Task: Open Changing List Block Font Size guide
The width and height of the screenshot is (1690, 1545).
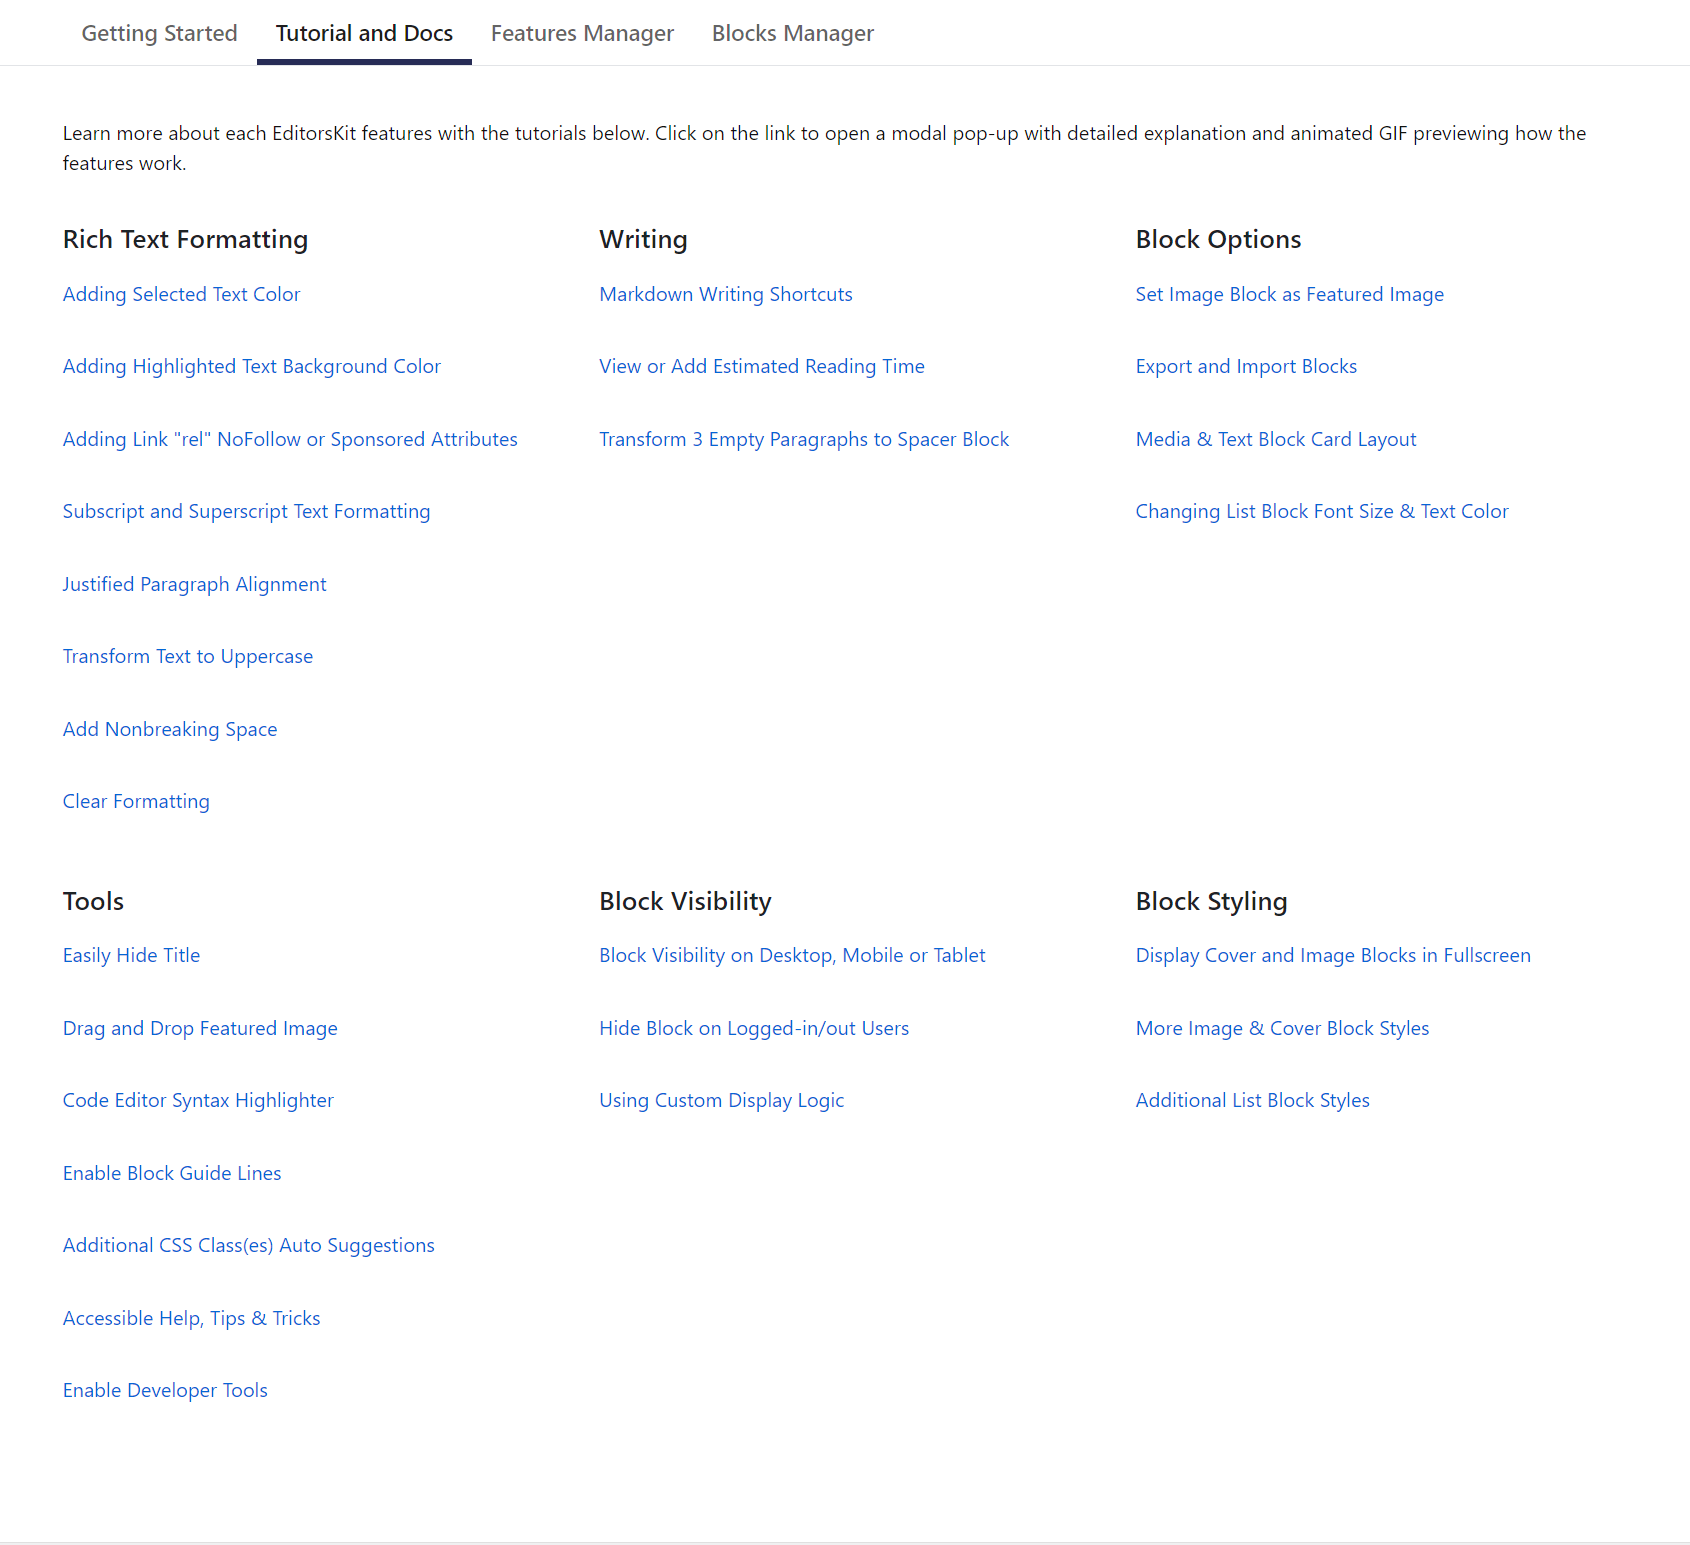Action: pyautogui.click(x=1321, y=511)
